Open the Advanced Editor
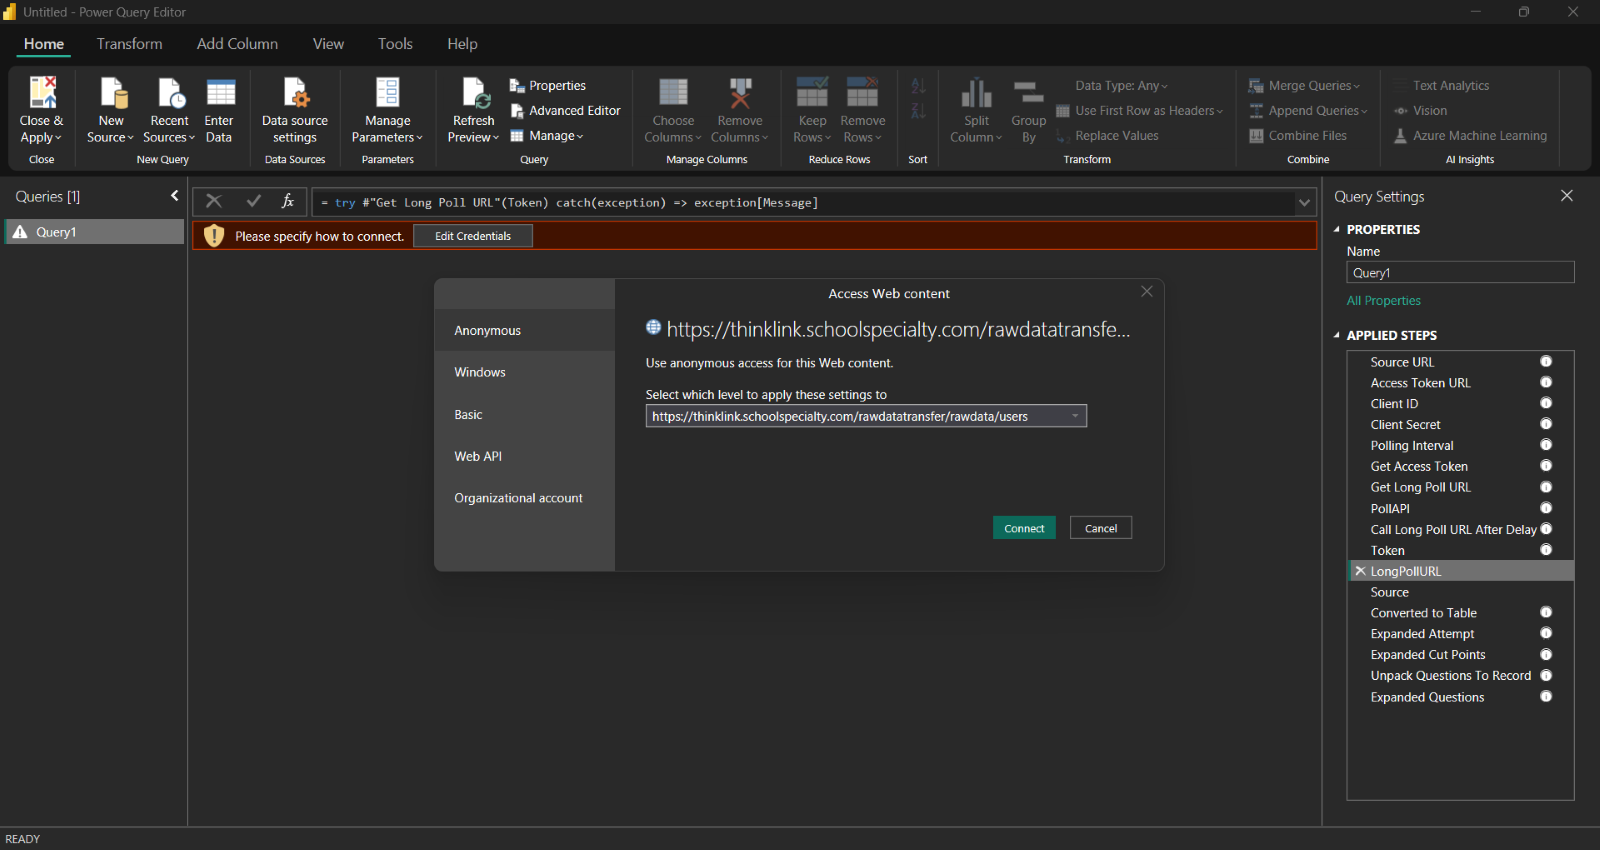The image size is (1600, 850). tap(566, 111)
